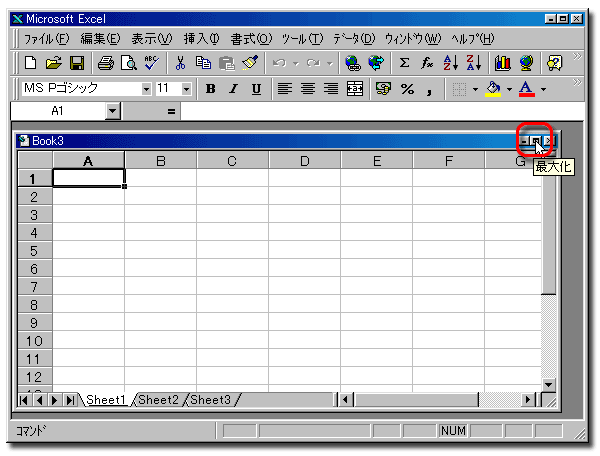Click the Edit Formula equals button
The width and height of the screenshot is (600, 456).
click(171, 111)
